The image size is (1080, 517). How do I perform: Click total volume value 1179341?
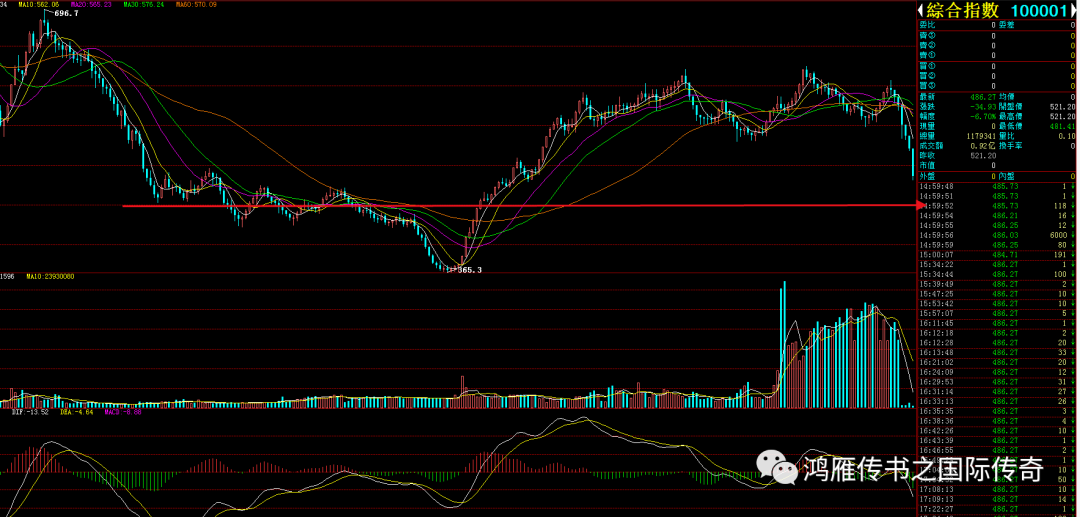pyautogui.click(x=981, y=136)
